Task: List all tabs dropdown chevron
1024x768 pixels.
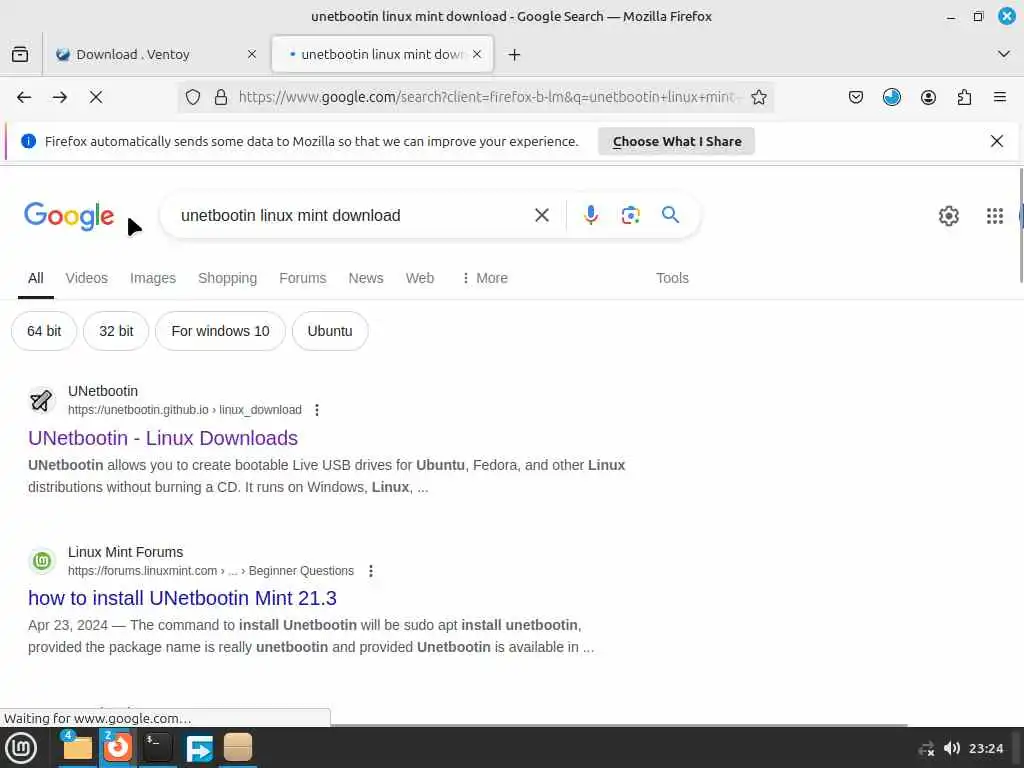Action: point(1004,54)
